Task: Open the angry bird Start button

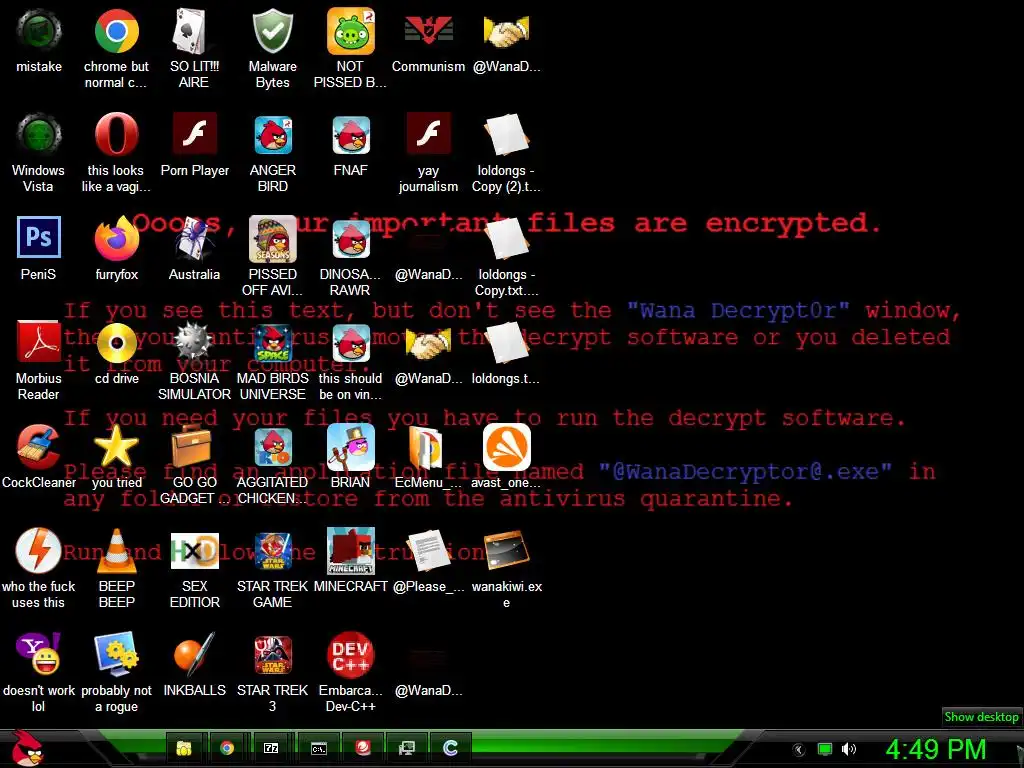Action: [x=27, y=748]
